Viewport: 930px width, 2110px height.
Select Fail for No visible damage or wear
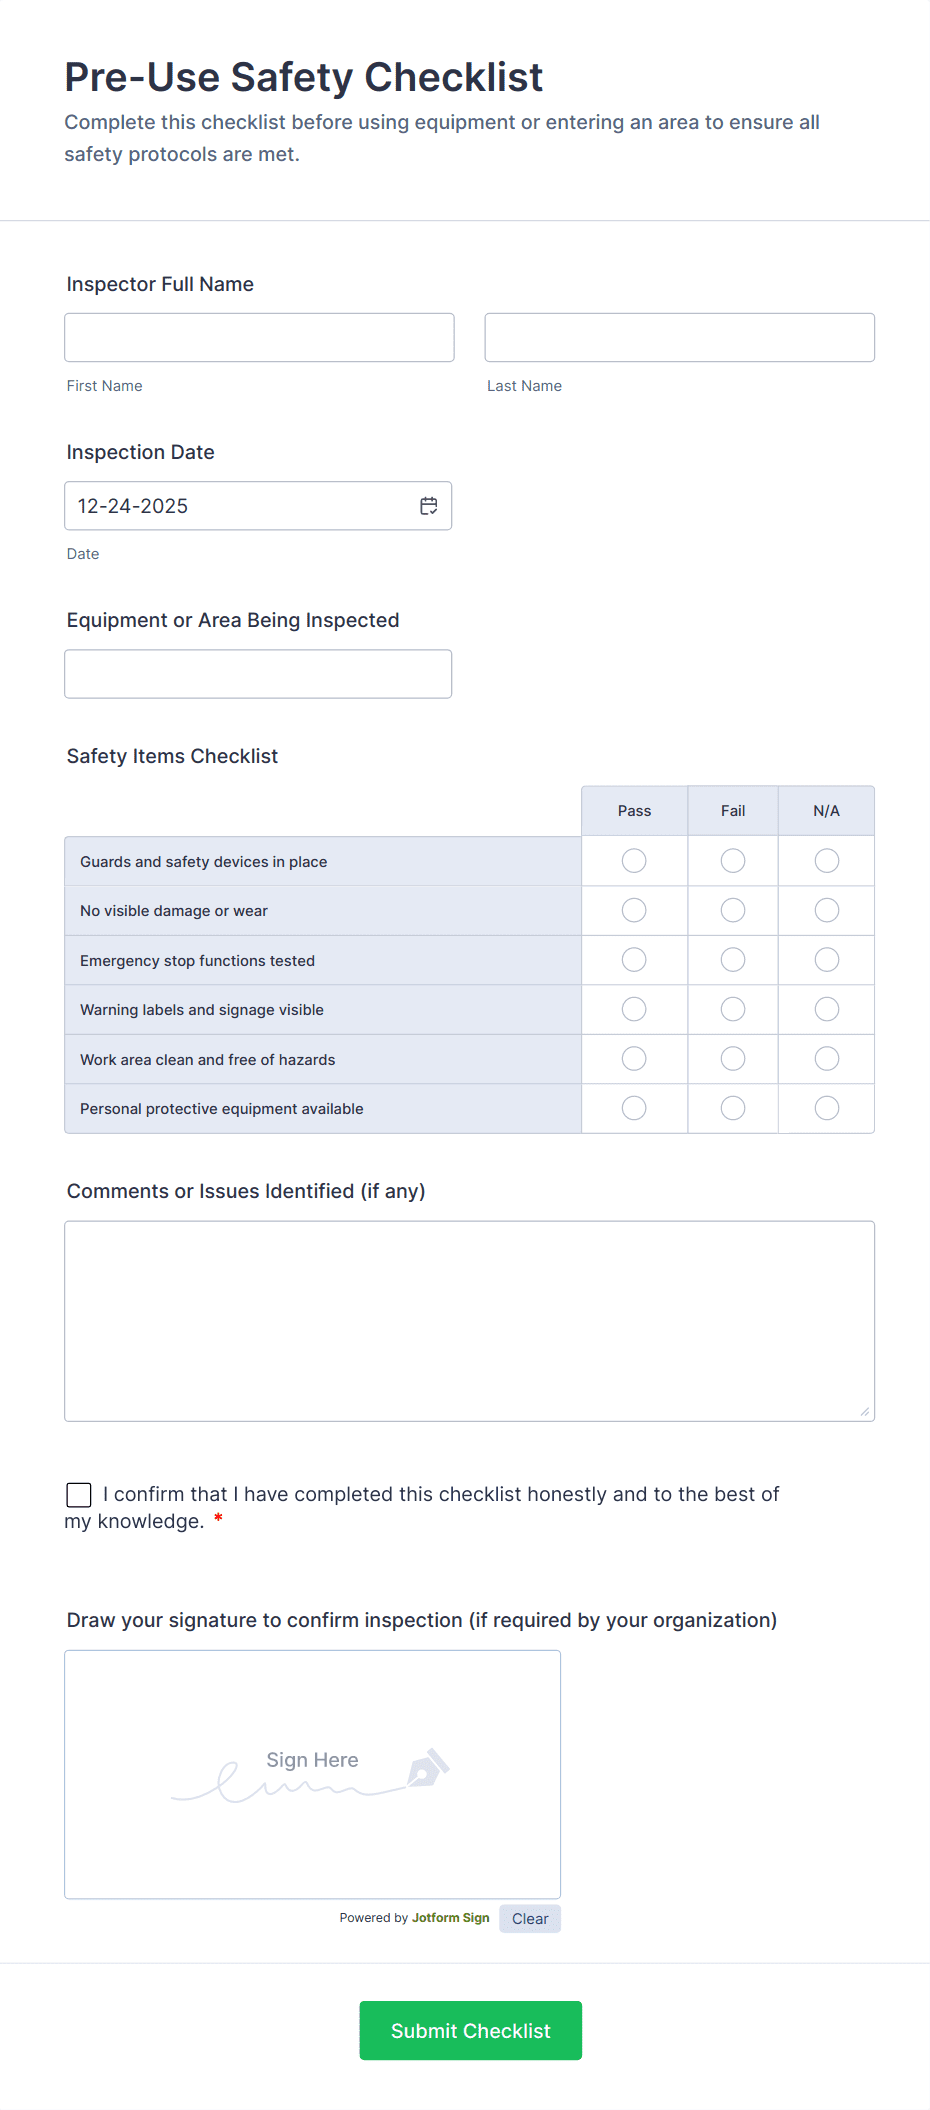pyautogui.click(x=732, y=910)
